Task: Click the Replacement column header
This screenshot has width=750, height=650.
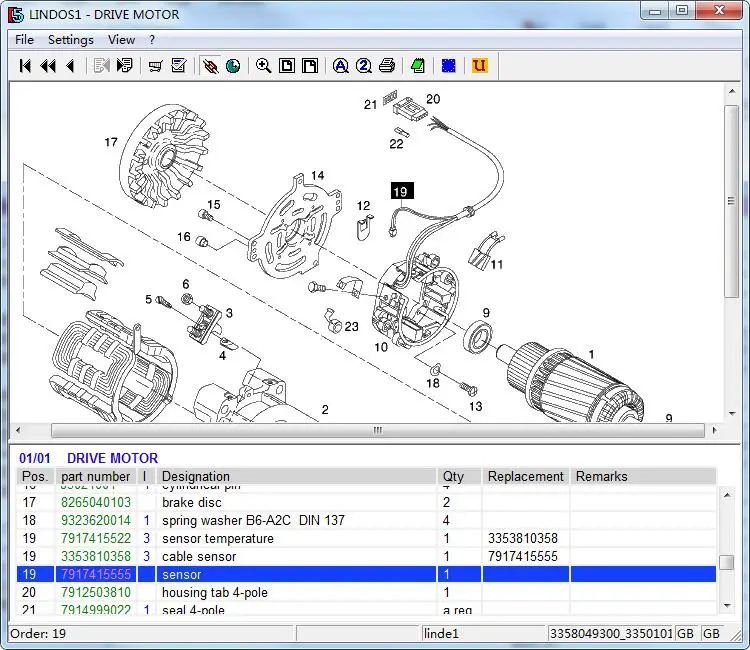Action: tap(526, 476)
